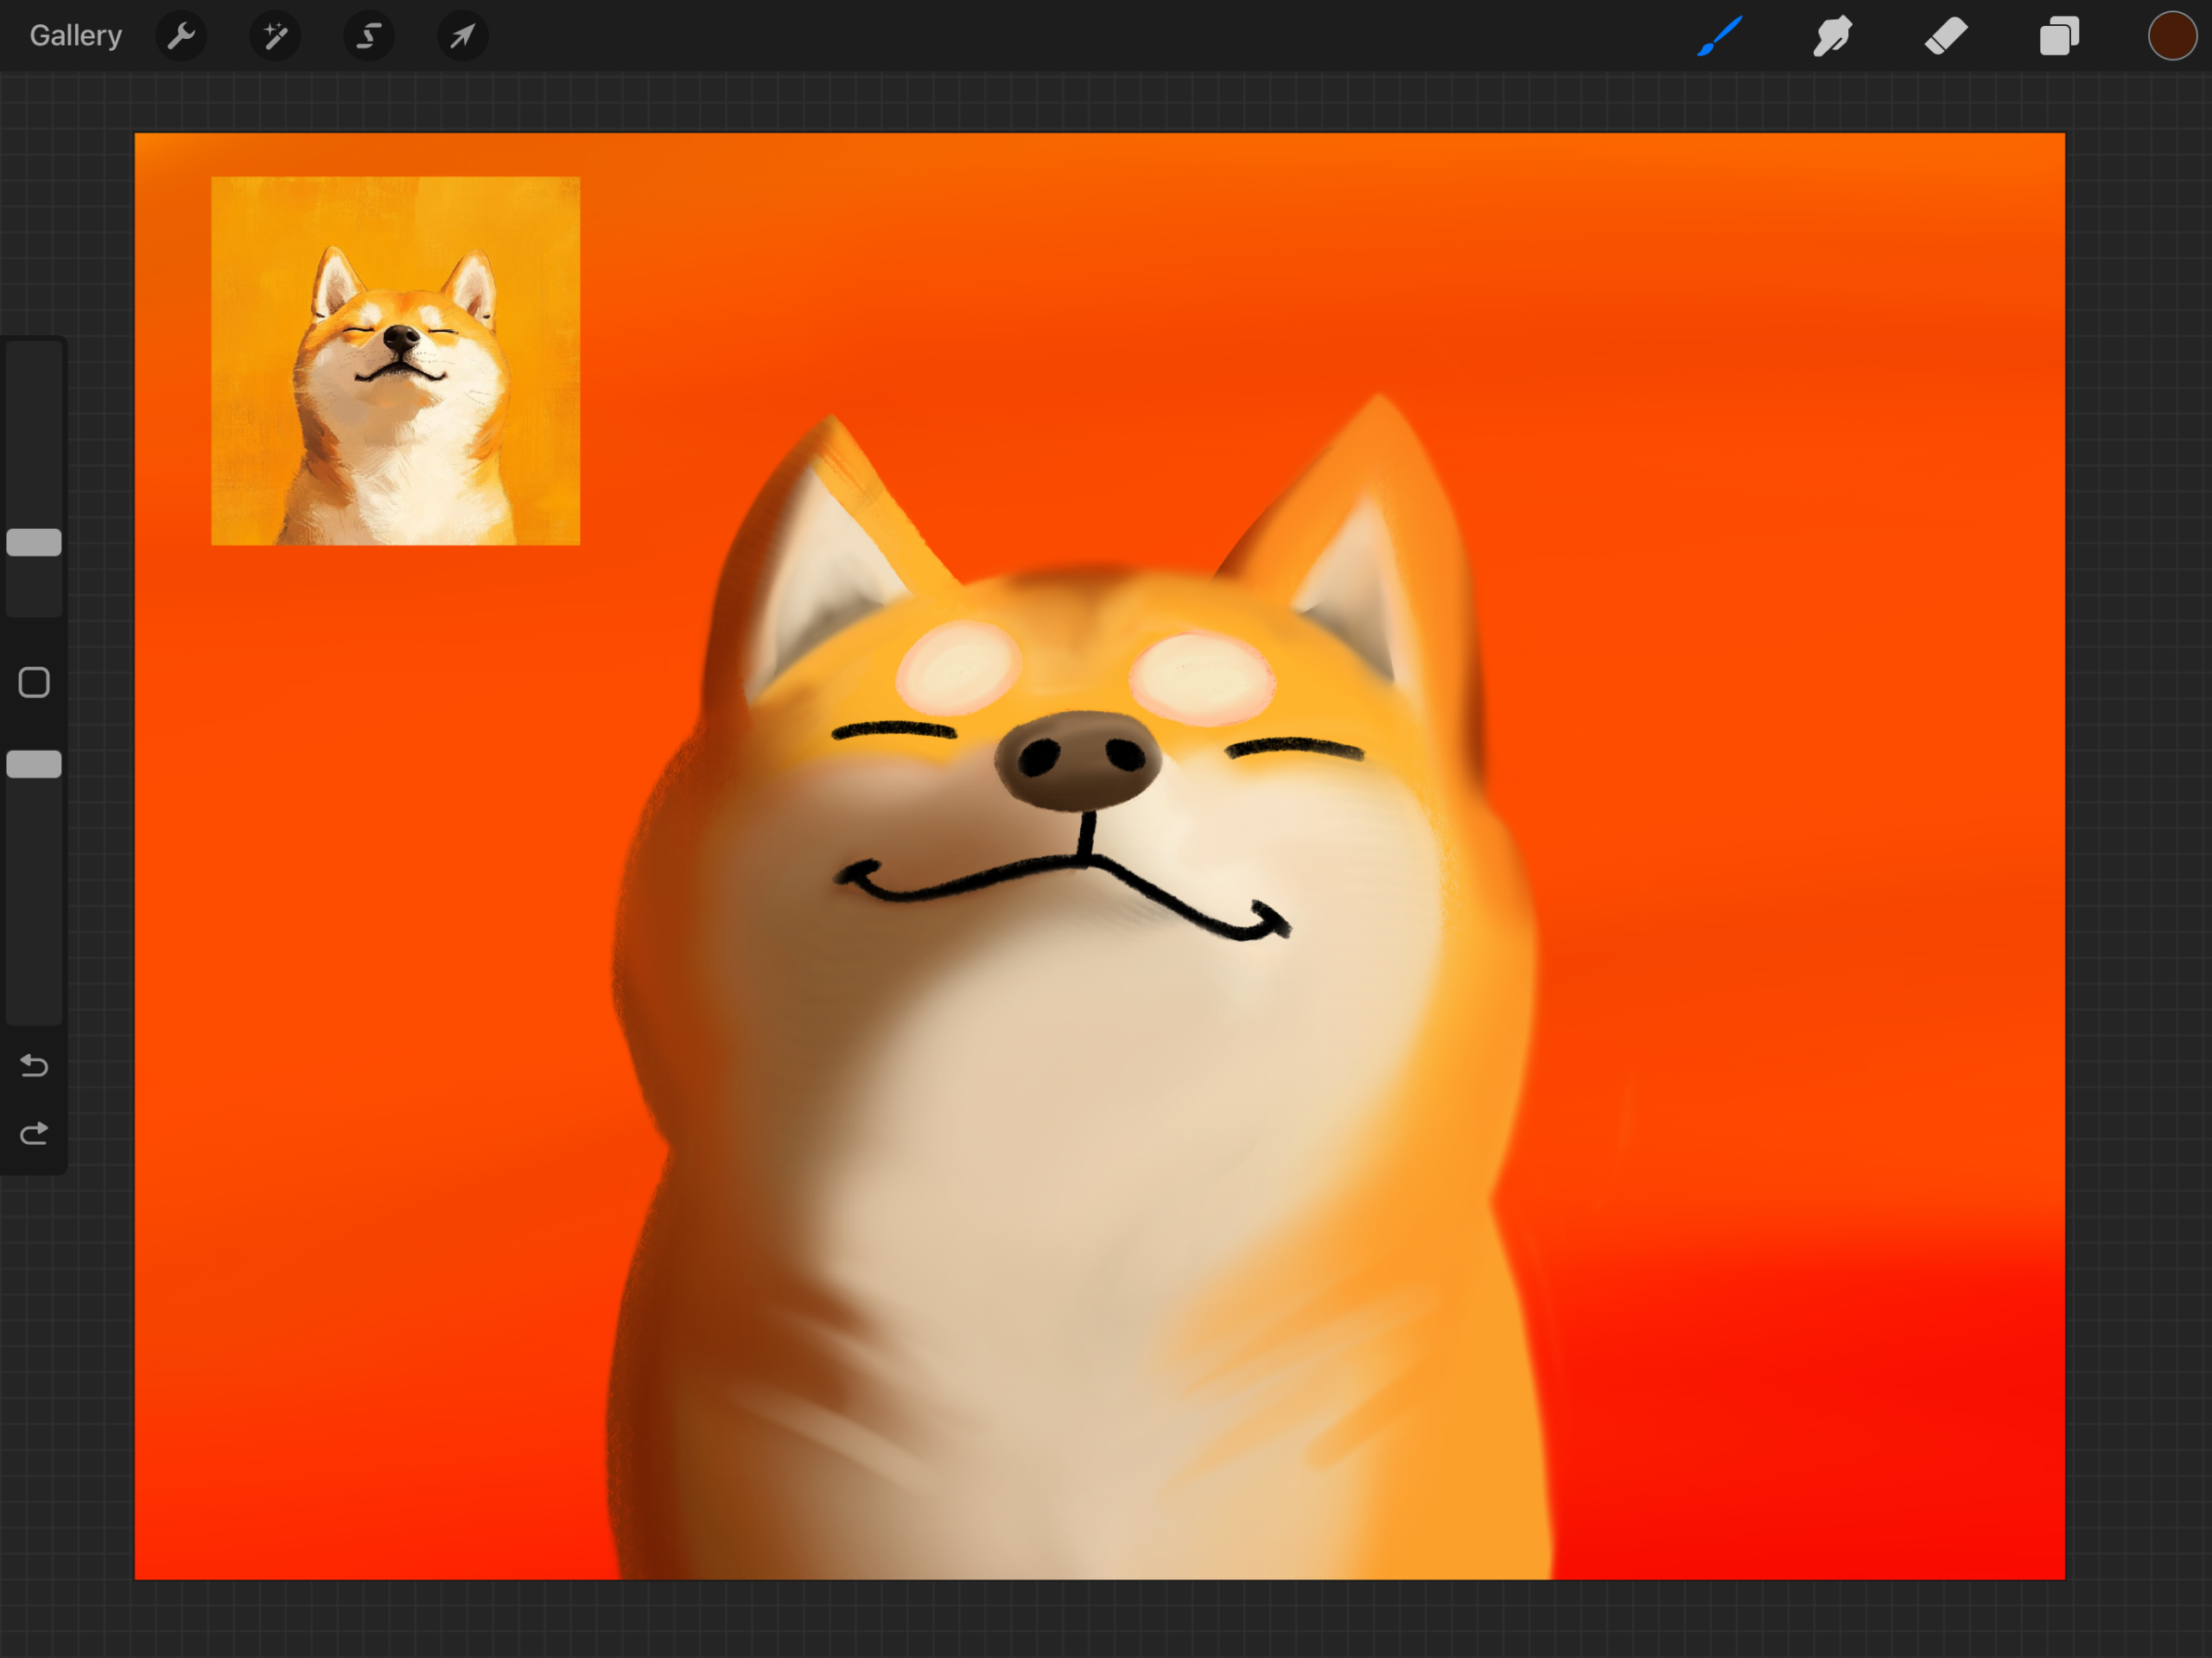This screenshot has width=2212, height=1658.
Task: Open the active color picker
Action: [x=2171, y=37]
